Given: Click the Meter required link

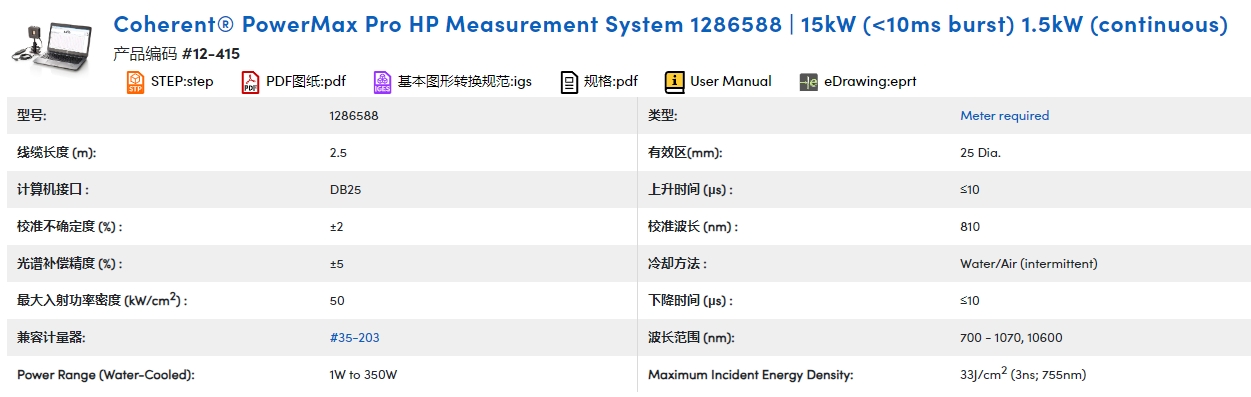Looking at the screenshot, I should pyautogui.click(x=1004, y=116).
